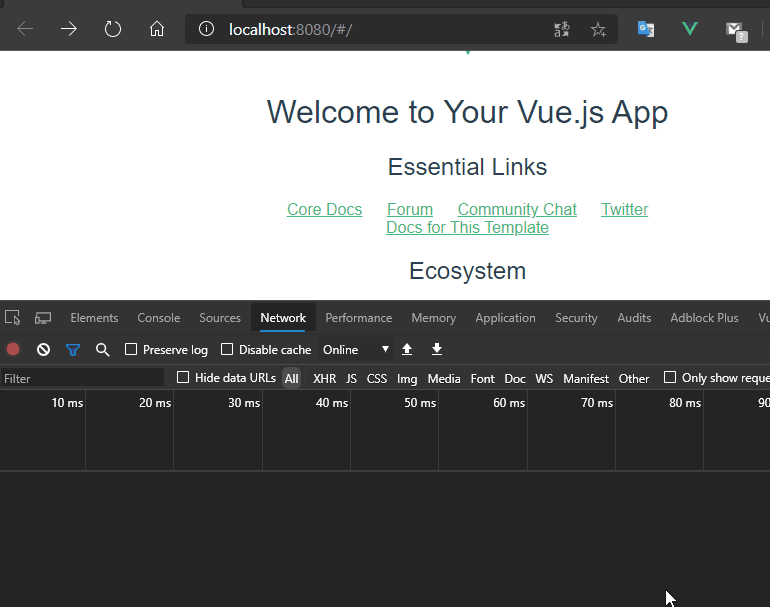Clear the network log
This screenshot has width=770, height=607.
(43, 350)
